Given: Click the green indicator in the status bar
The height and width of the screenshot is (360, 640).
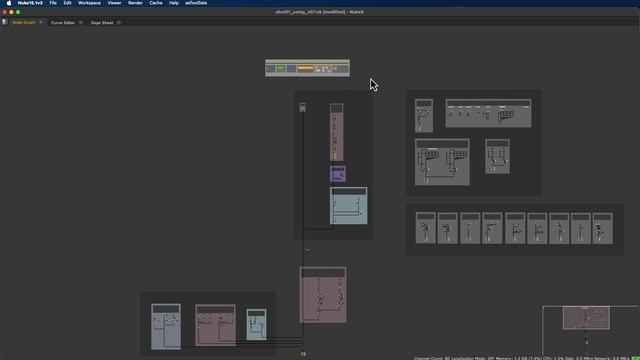Looking at the screenshot, I should click(635, 358).
